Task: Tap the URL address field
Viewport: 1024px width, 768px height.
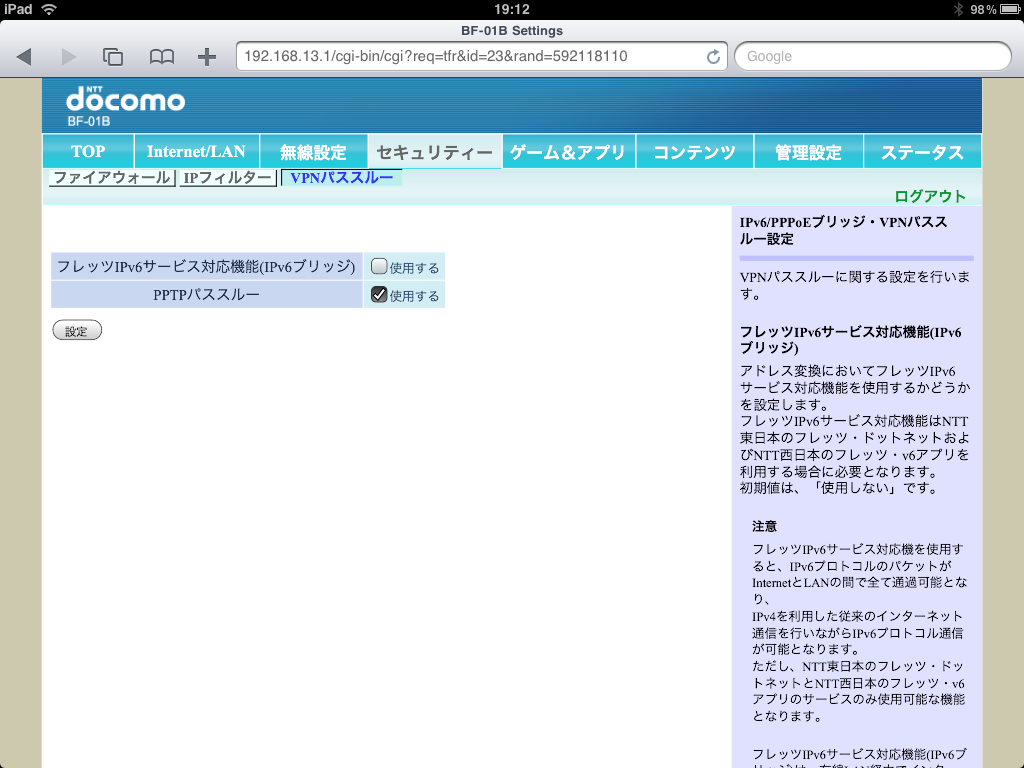Action: click(481, 57)
